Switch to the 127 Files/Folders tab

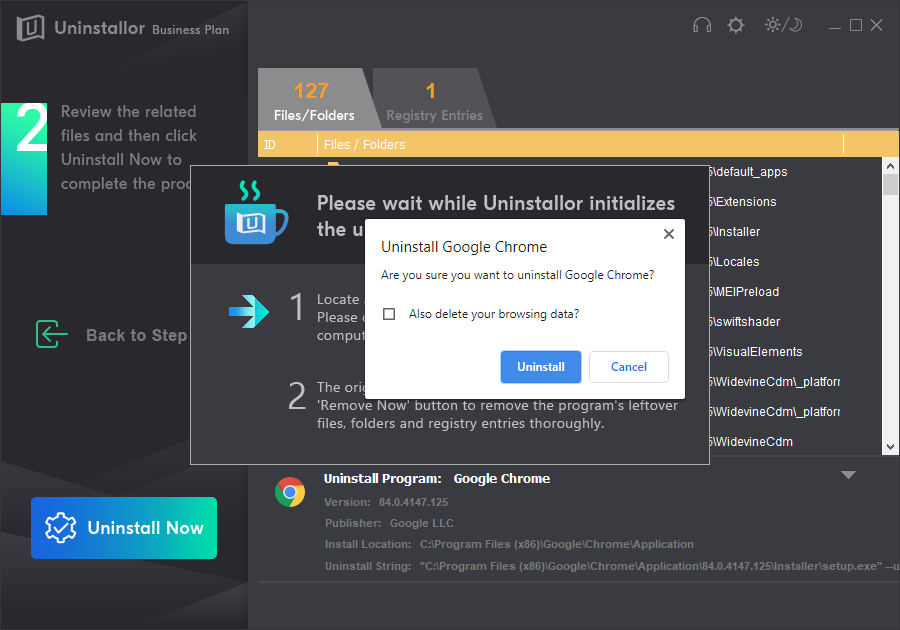[315, 99]
